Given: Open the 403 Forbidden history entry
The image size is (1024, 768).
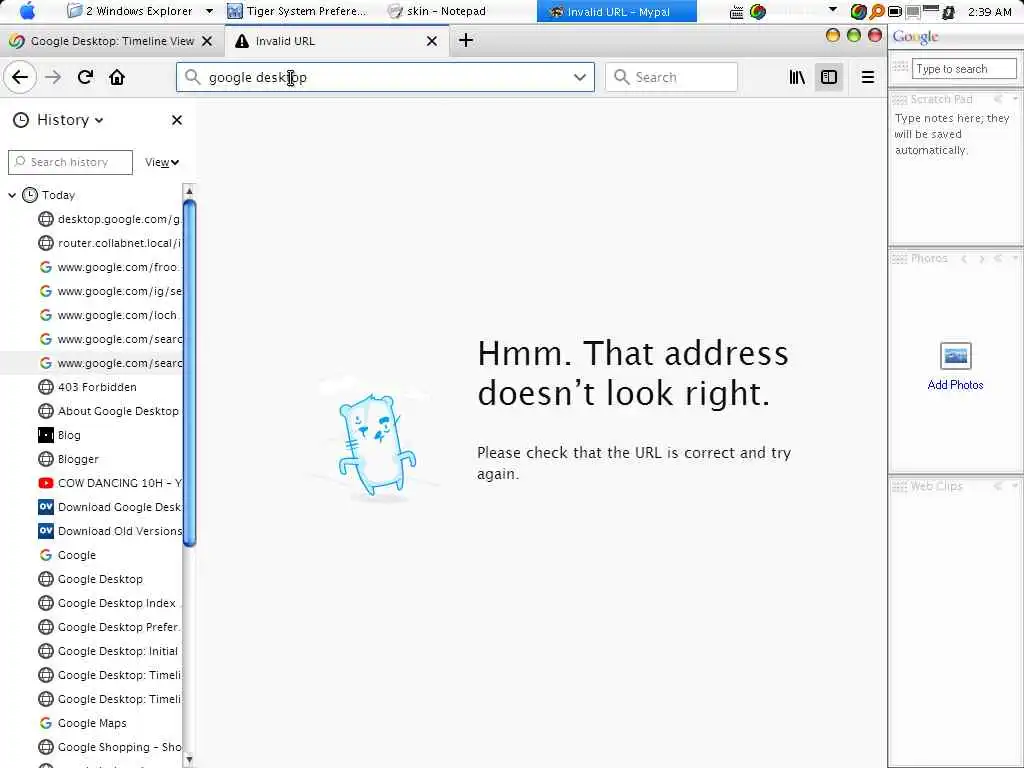Looking at the screenshot, I should pyautogui.click(x=88, y=387).
